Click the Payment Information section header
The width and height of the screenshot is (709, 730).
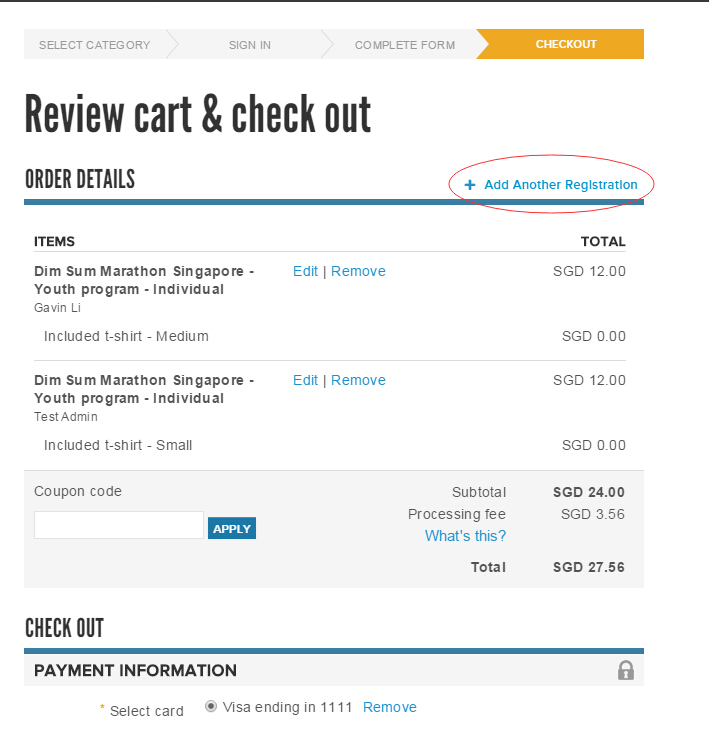pos(135,670)
